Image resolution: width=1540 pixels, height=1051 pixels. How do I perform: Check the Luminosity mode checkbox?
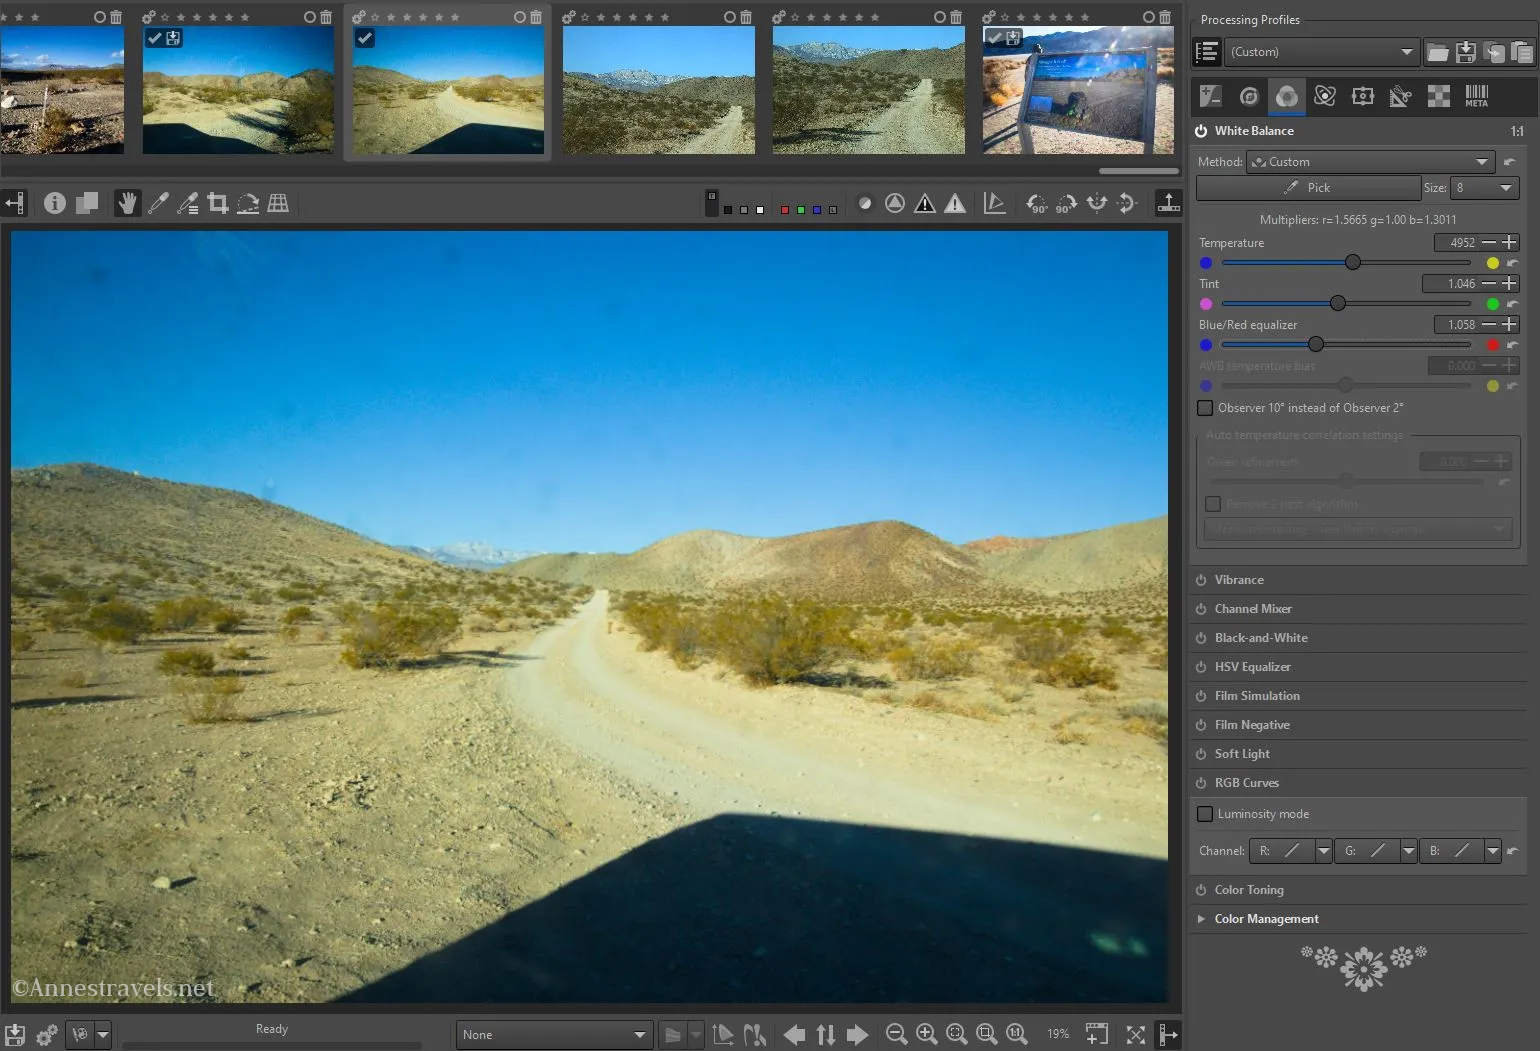[1205, 814]
